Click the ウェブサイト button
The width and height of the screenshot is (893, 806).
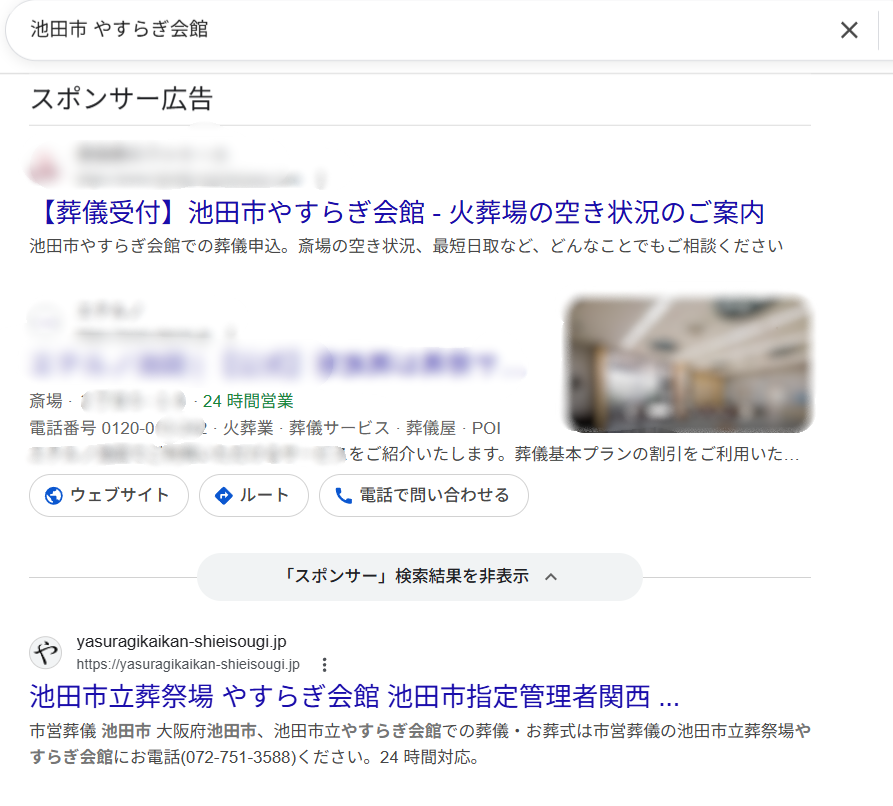point(108,495)
